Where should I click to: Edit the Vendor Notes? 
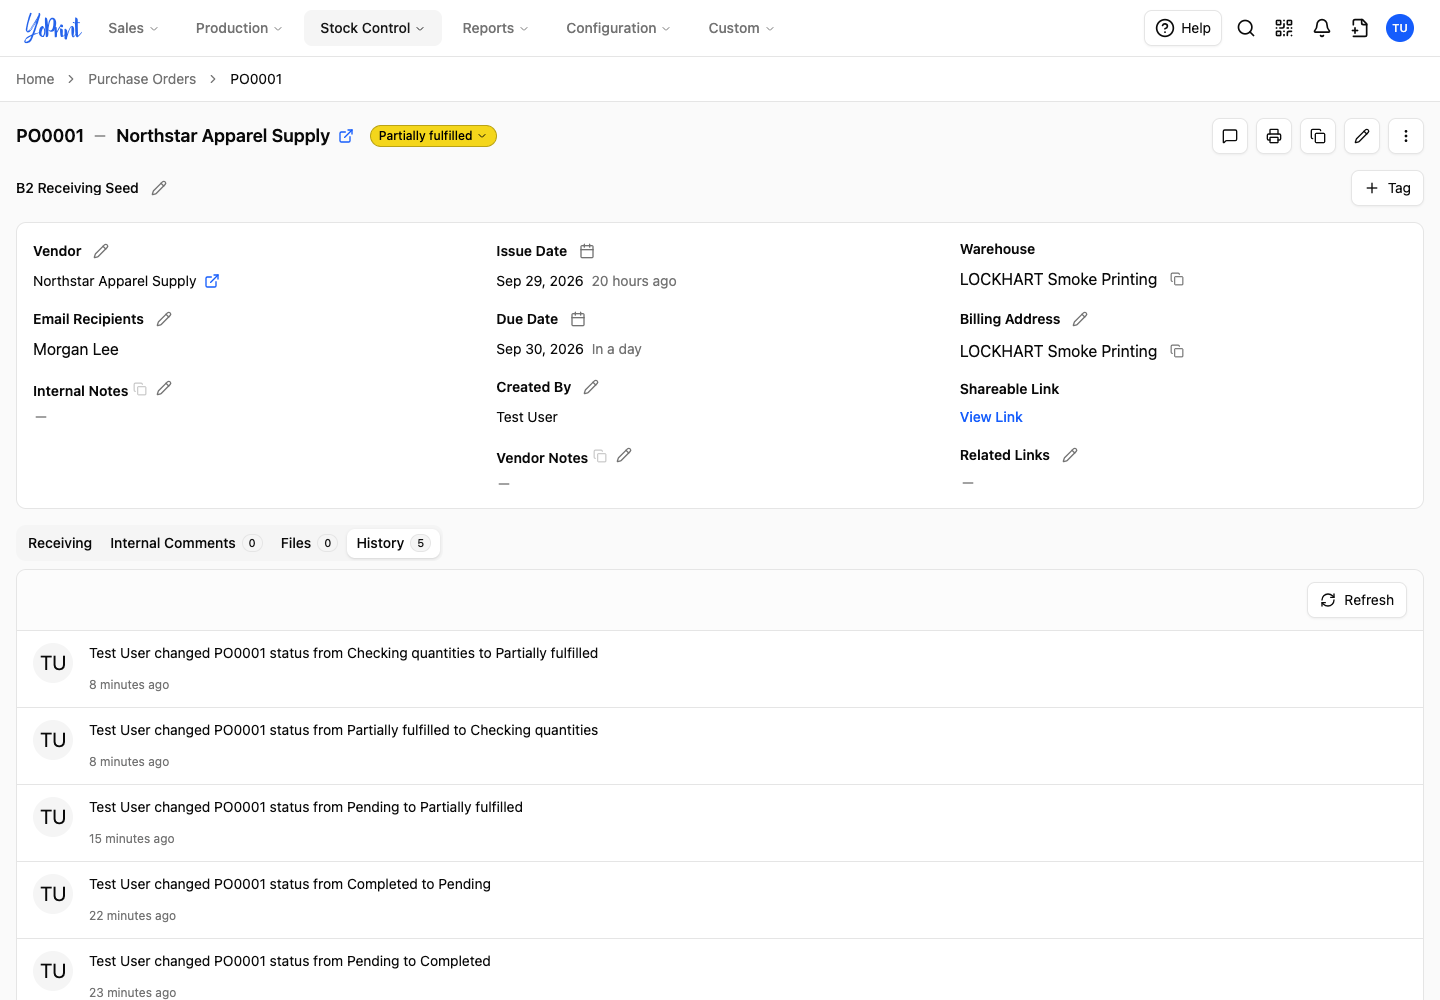tap(624, 455)
